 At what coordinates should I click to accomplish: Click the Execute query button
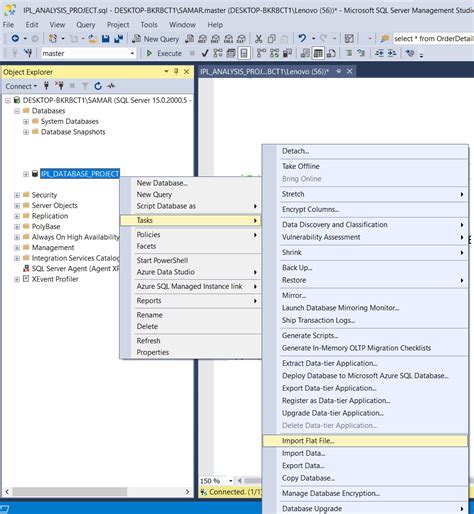164,53
